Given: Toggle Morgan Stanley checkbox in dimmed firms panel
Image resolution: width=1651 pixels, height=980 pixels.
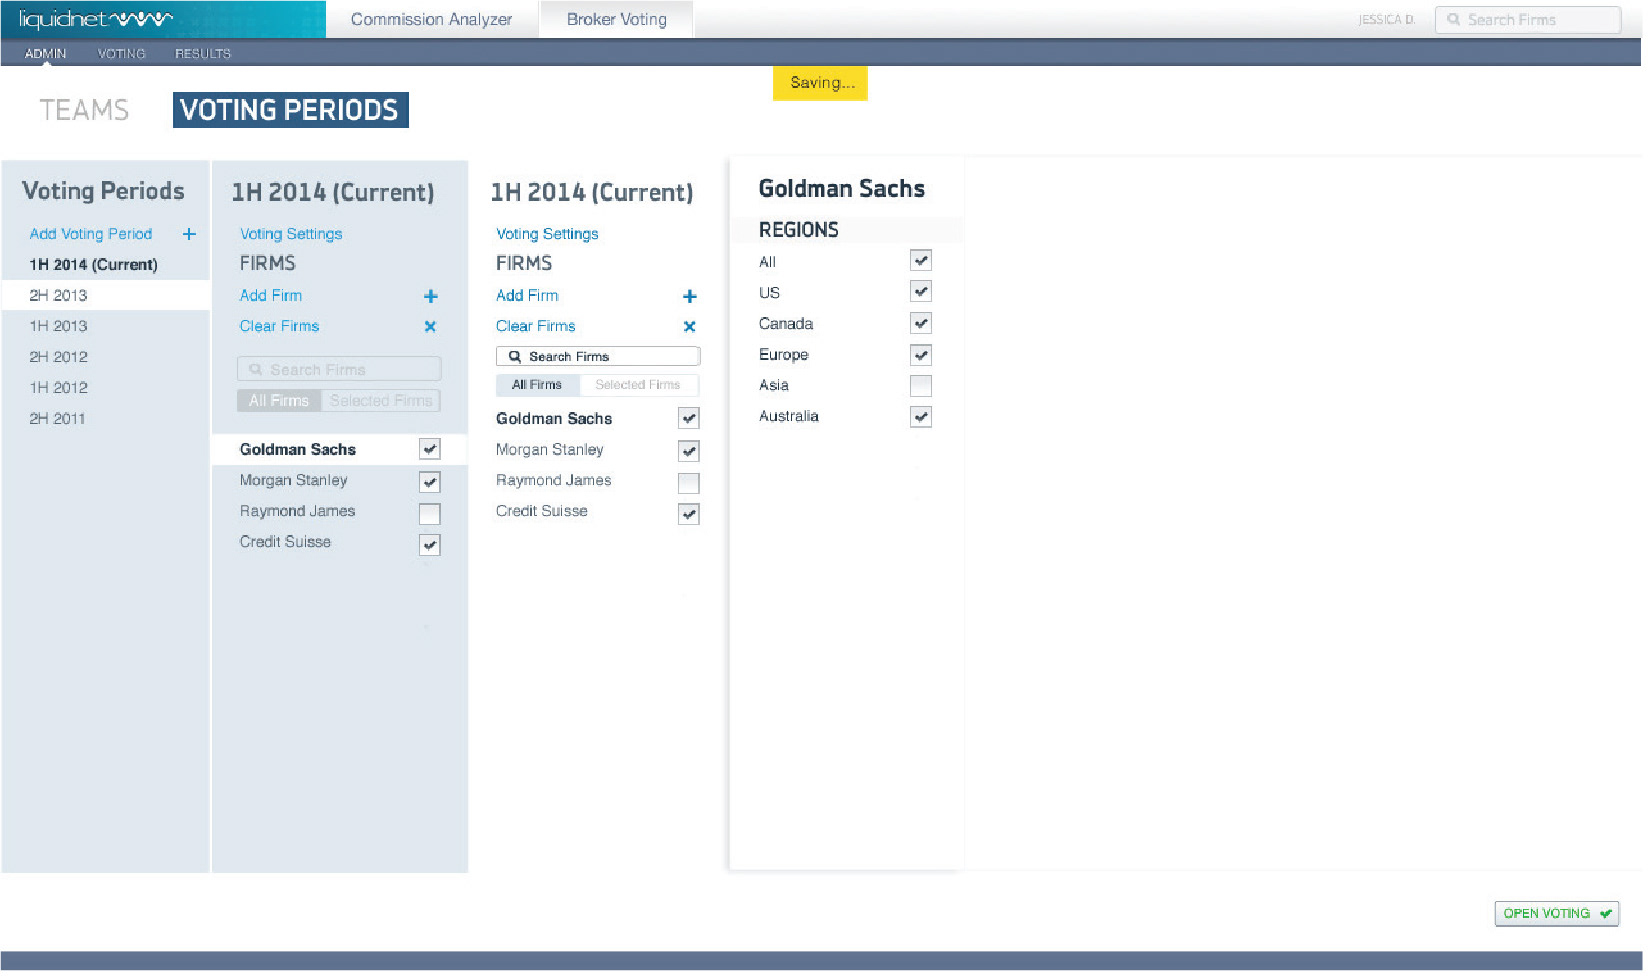Looking at the screenshot, I should click(432, 484).
